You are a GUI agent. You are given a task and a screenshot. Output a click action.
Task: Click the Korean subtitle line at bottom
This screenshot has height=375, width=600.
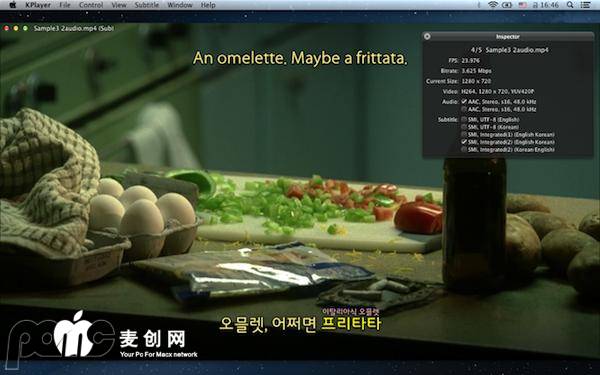coord(300,324)
